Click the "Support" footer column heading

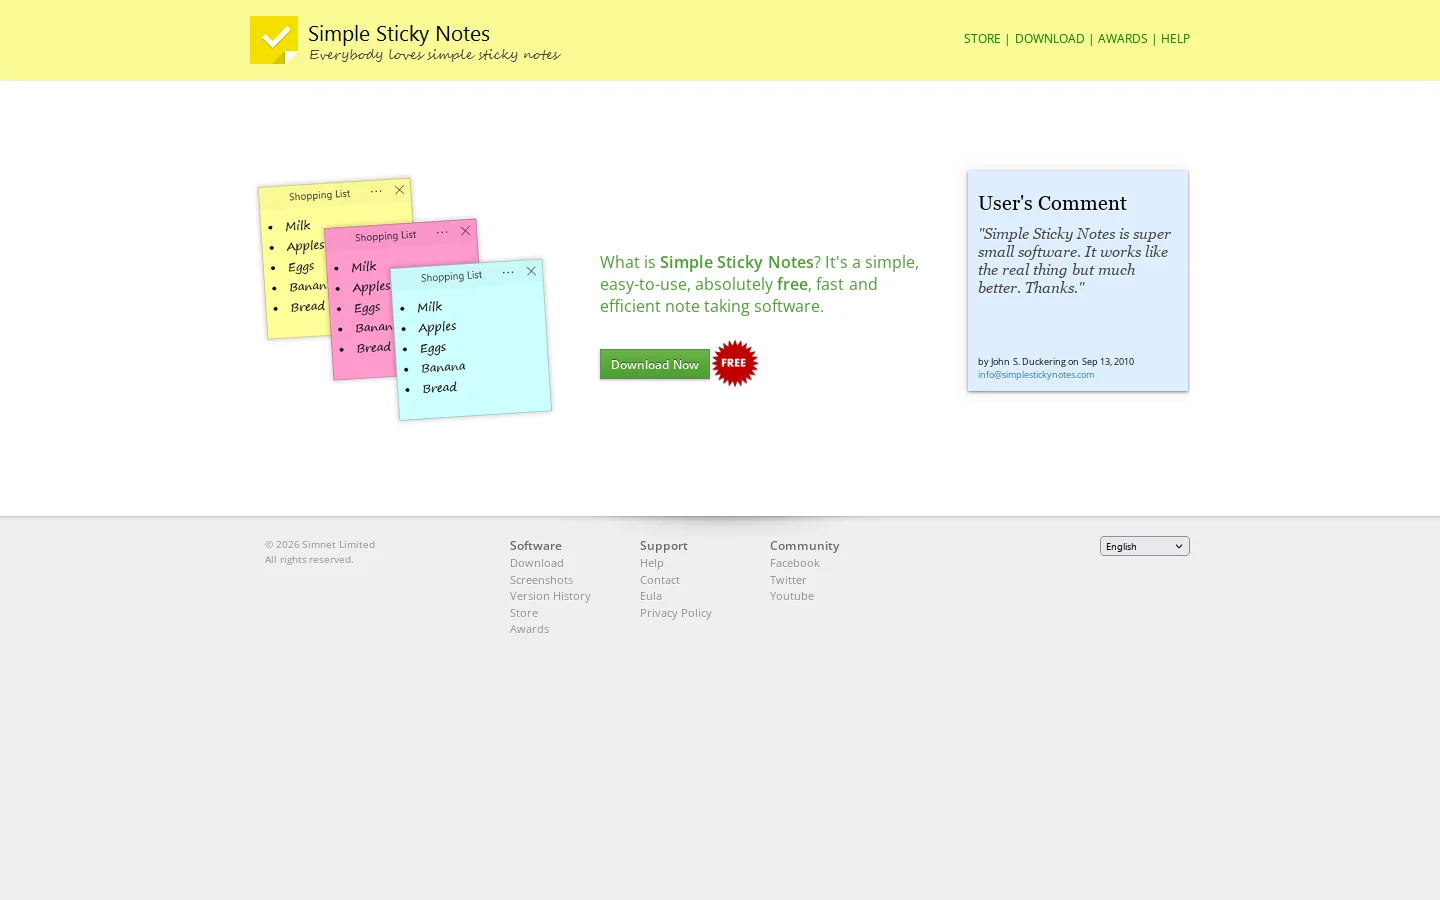click(x=664, y=546)
